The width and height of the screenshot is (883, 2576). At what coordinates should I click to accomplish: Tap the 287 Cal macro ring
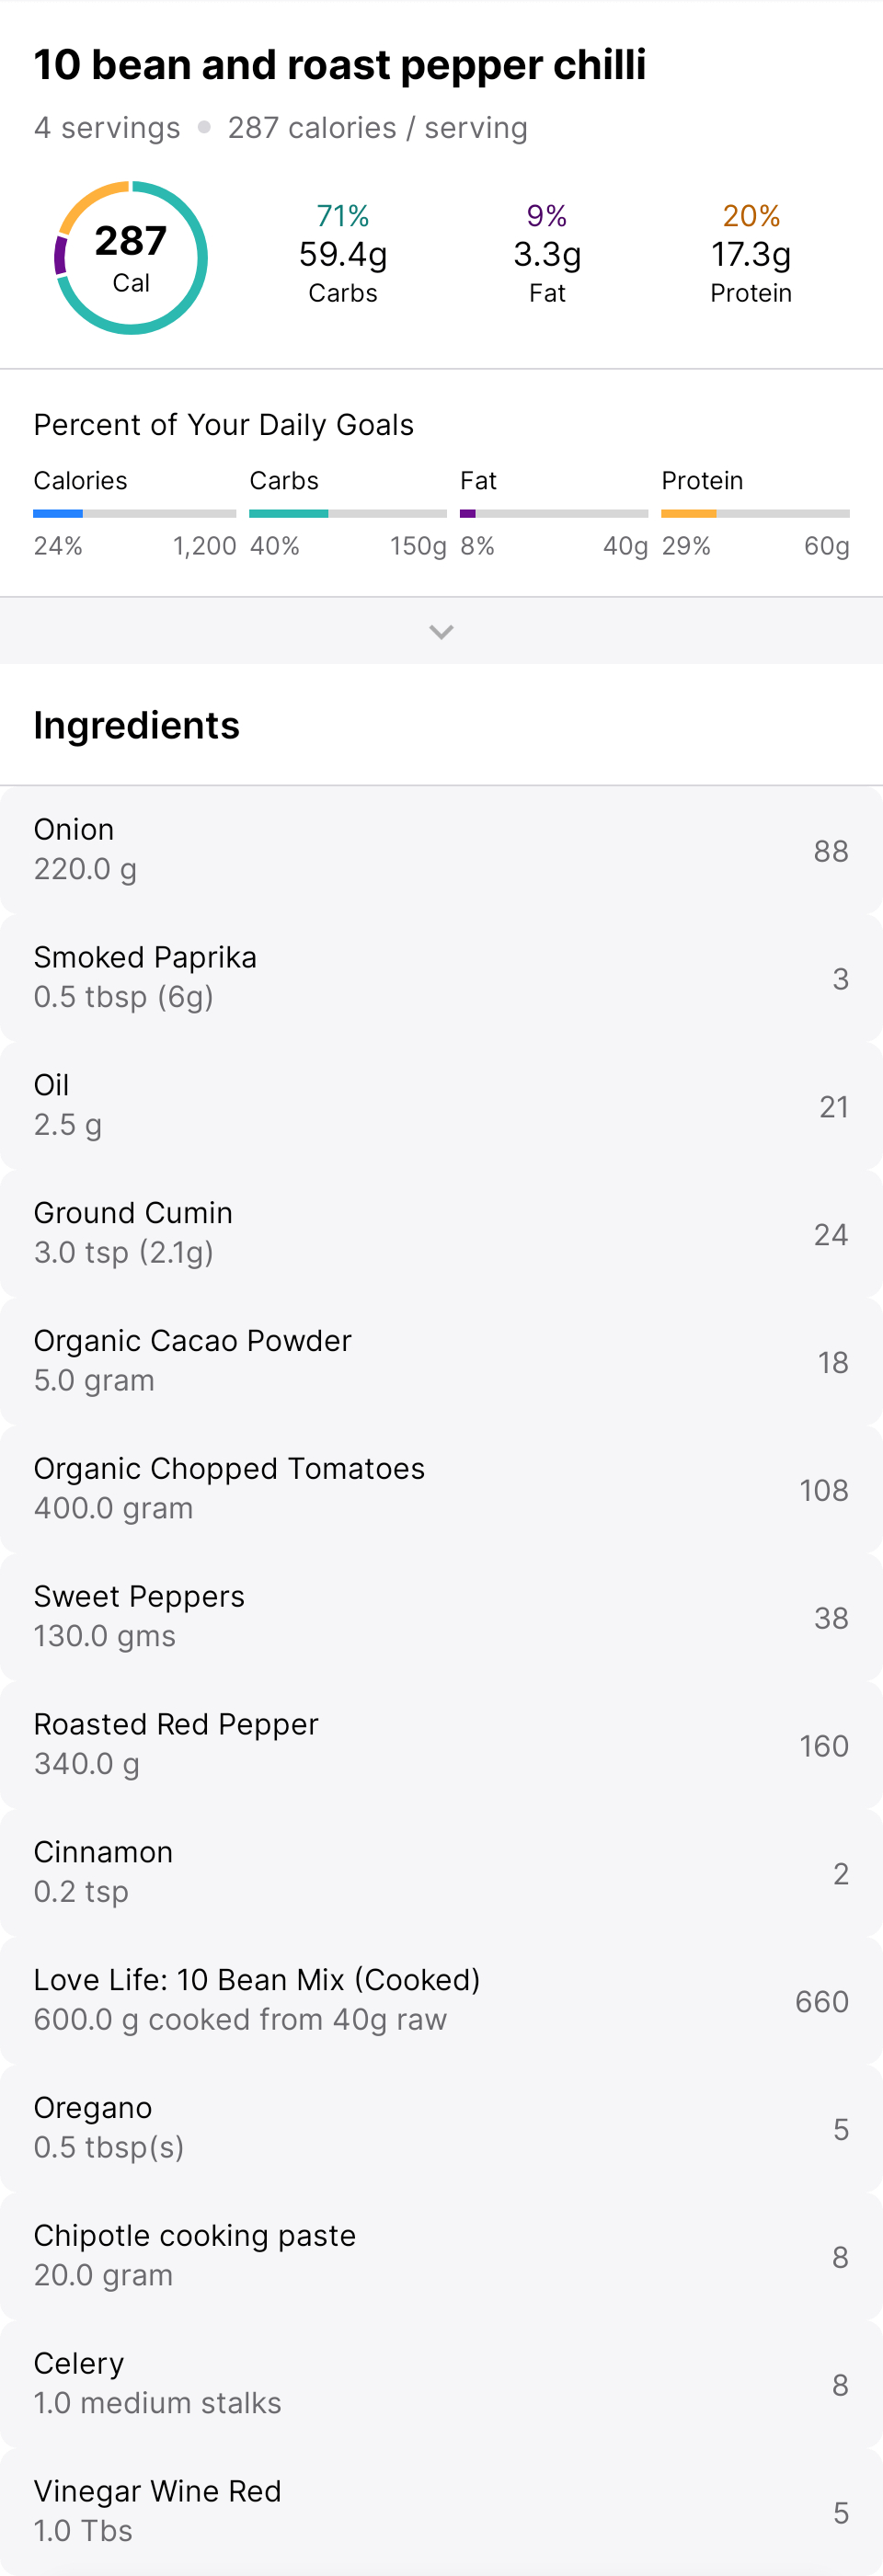pos(131,258)
